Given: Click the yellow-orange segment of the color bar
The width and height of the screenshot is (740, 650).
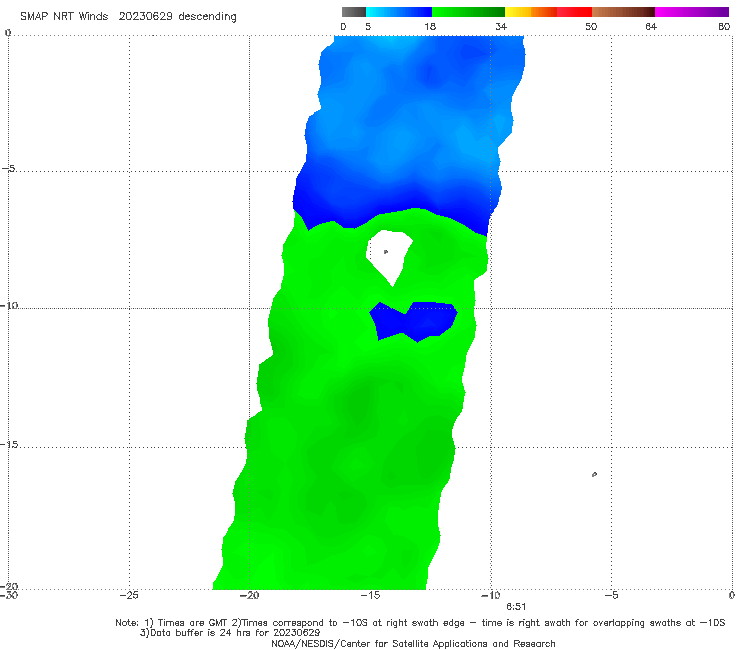Looking at the screenshot, I should pyautogui.click(x=531, y=12).
